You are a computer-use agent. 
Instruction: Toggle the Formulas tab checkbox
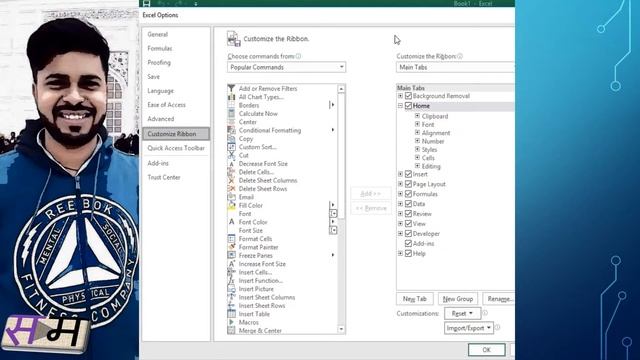[x=408, y=194]
